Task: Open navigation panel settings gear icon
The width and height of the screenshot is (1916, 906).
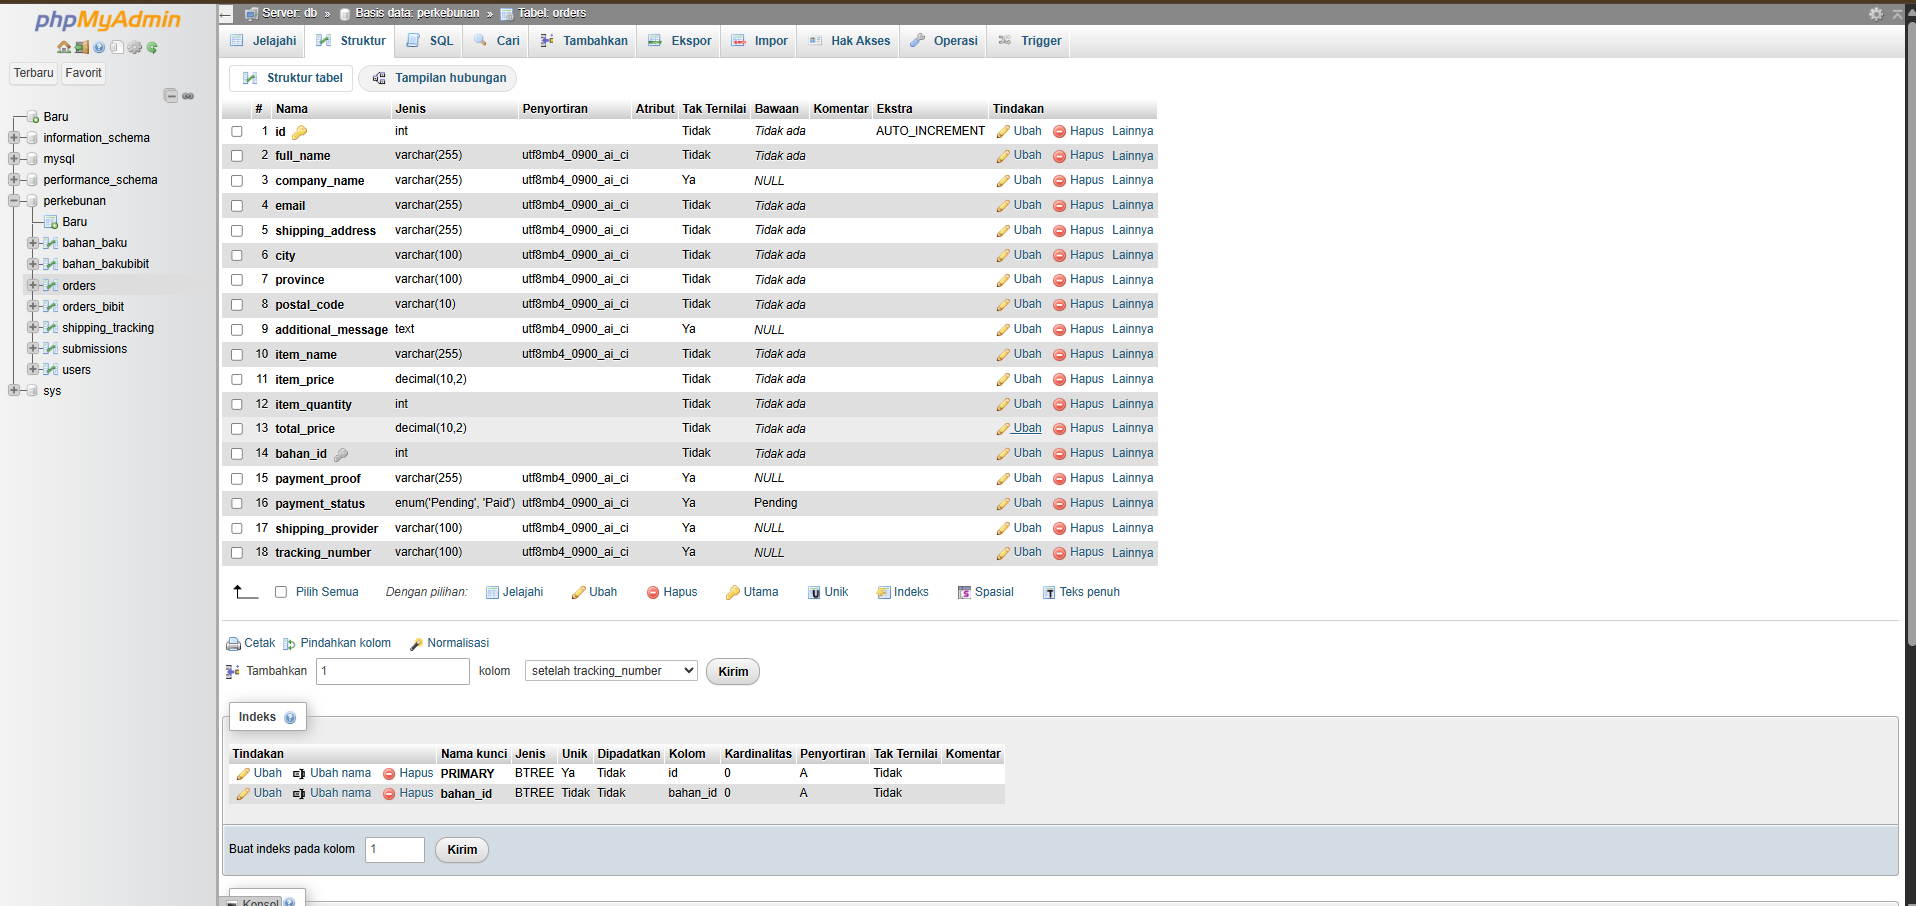Action: pos(135,47)
